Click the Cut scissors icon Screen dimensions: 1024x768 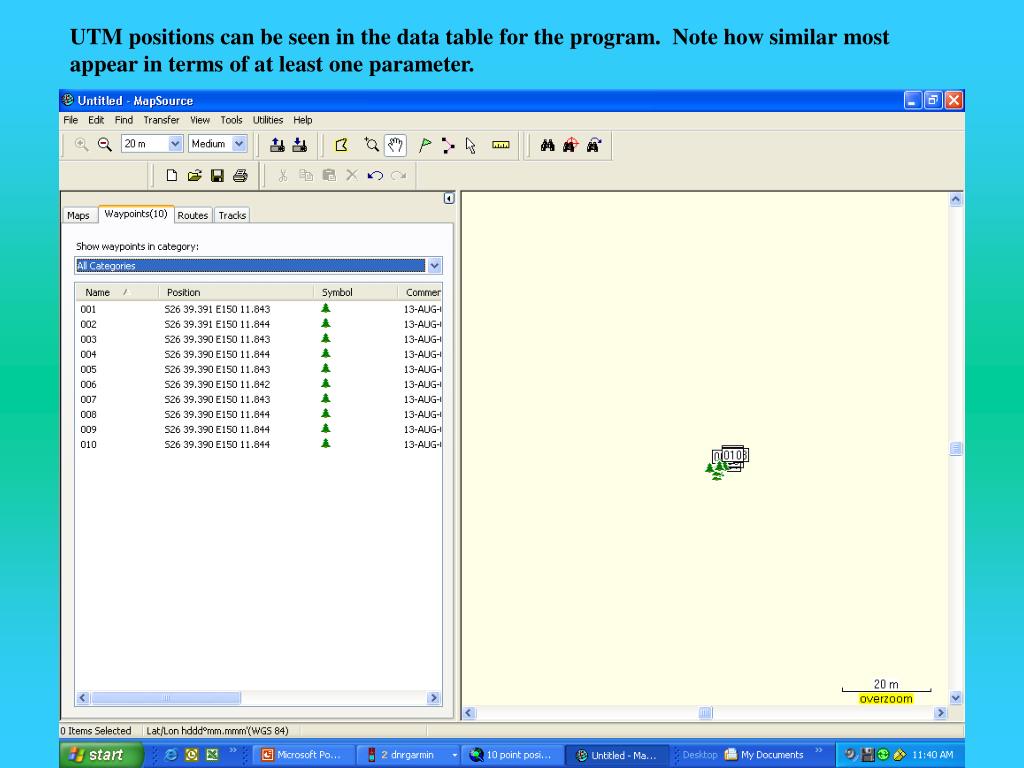tap(283, 175)
